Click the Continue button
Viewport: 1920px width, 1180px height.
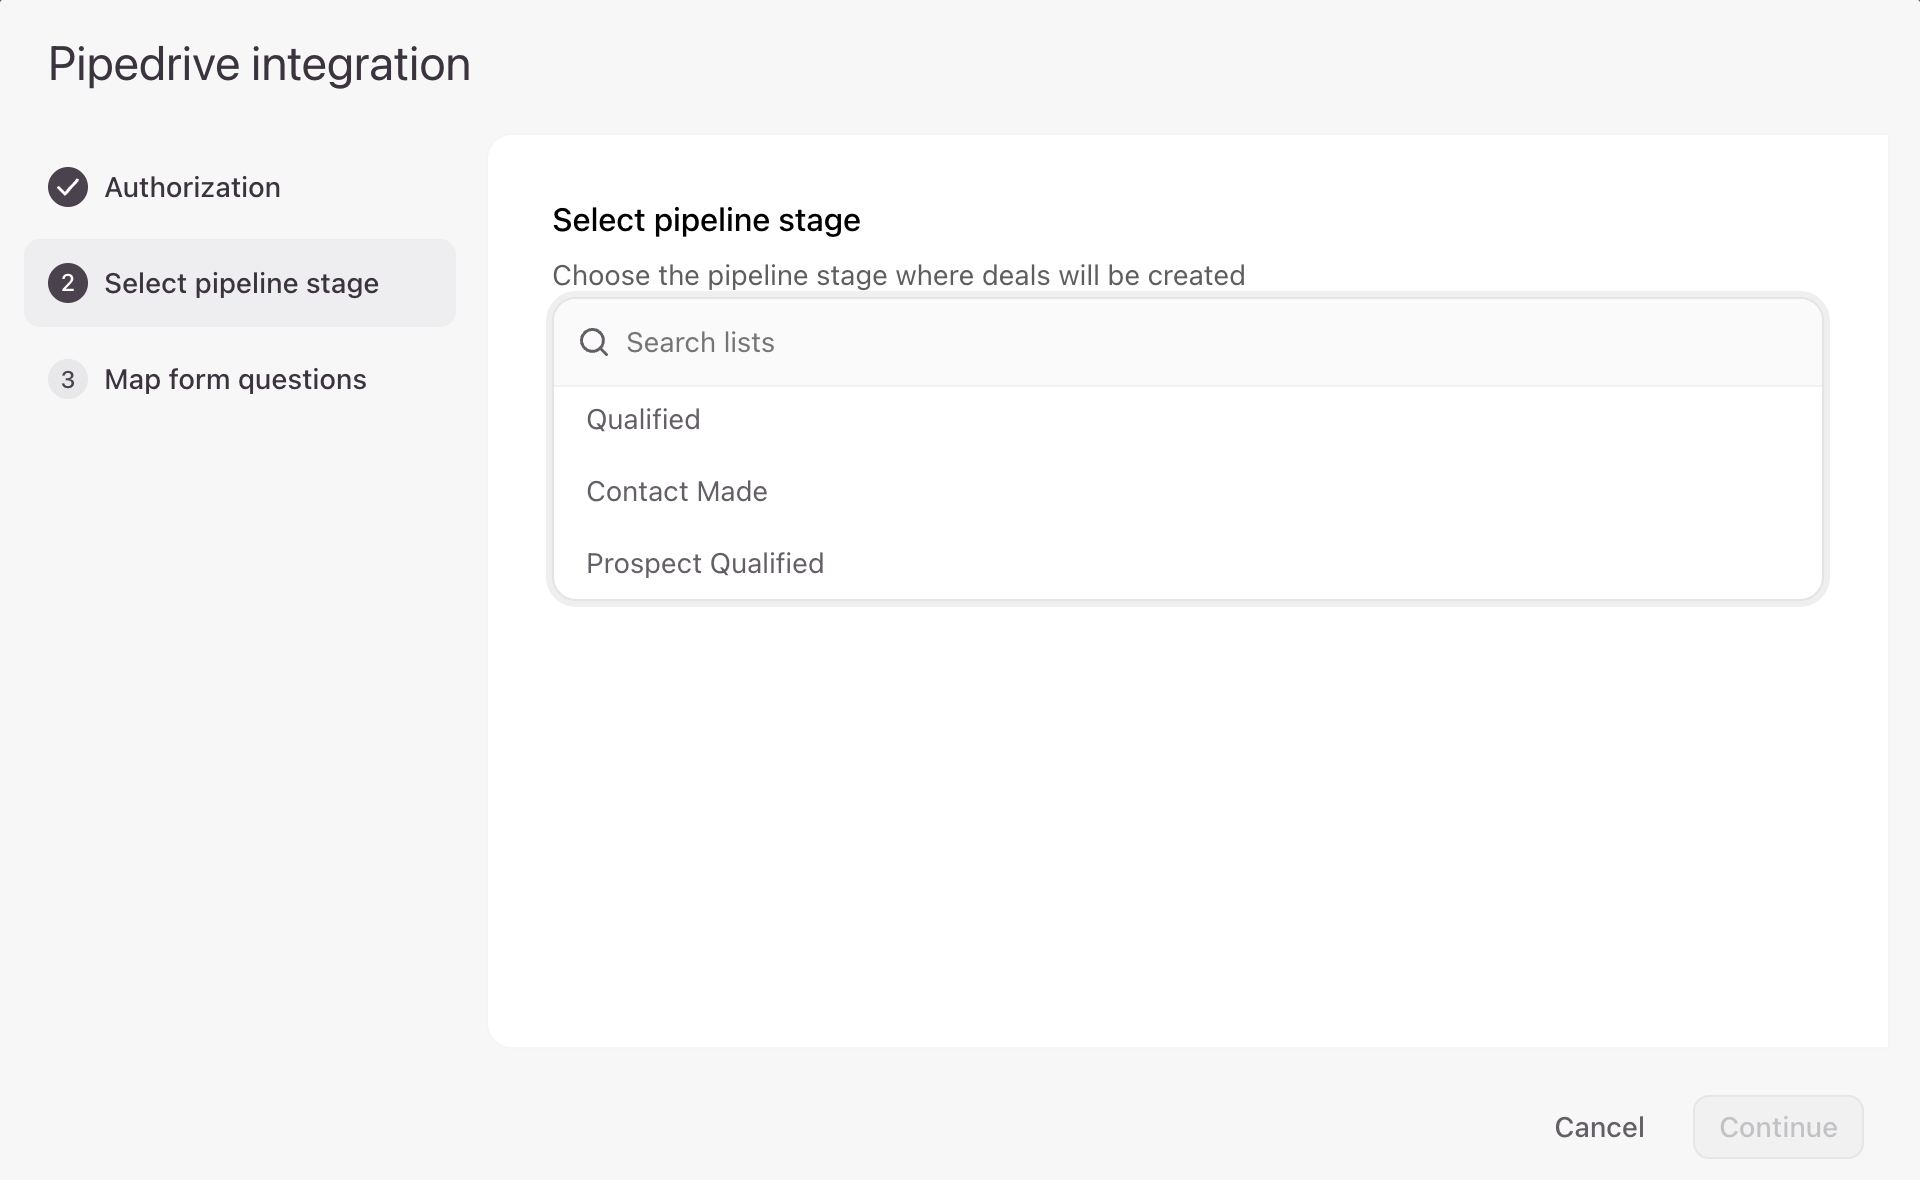tap(1778, 1127)
